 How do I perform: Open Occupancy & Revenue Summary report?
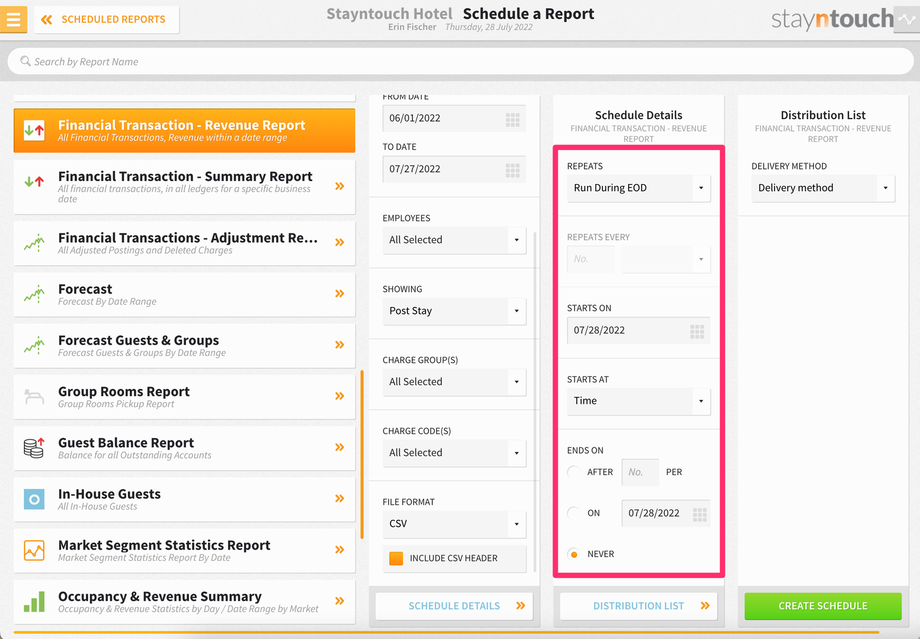click(x=184, y=601)
